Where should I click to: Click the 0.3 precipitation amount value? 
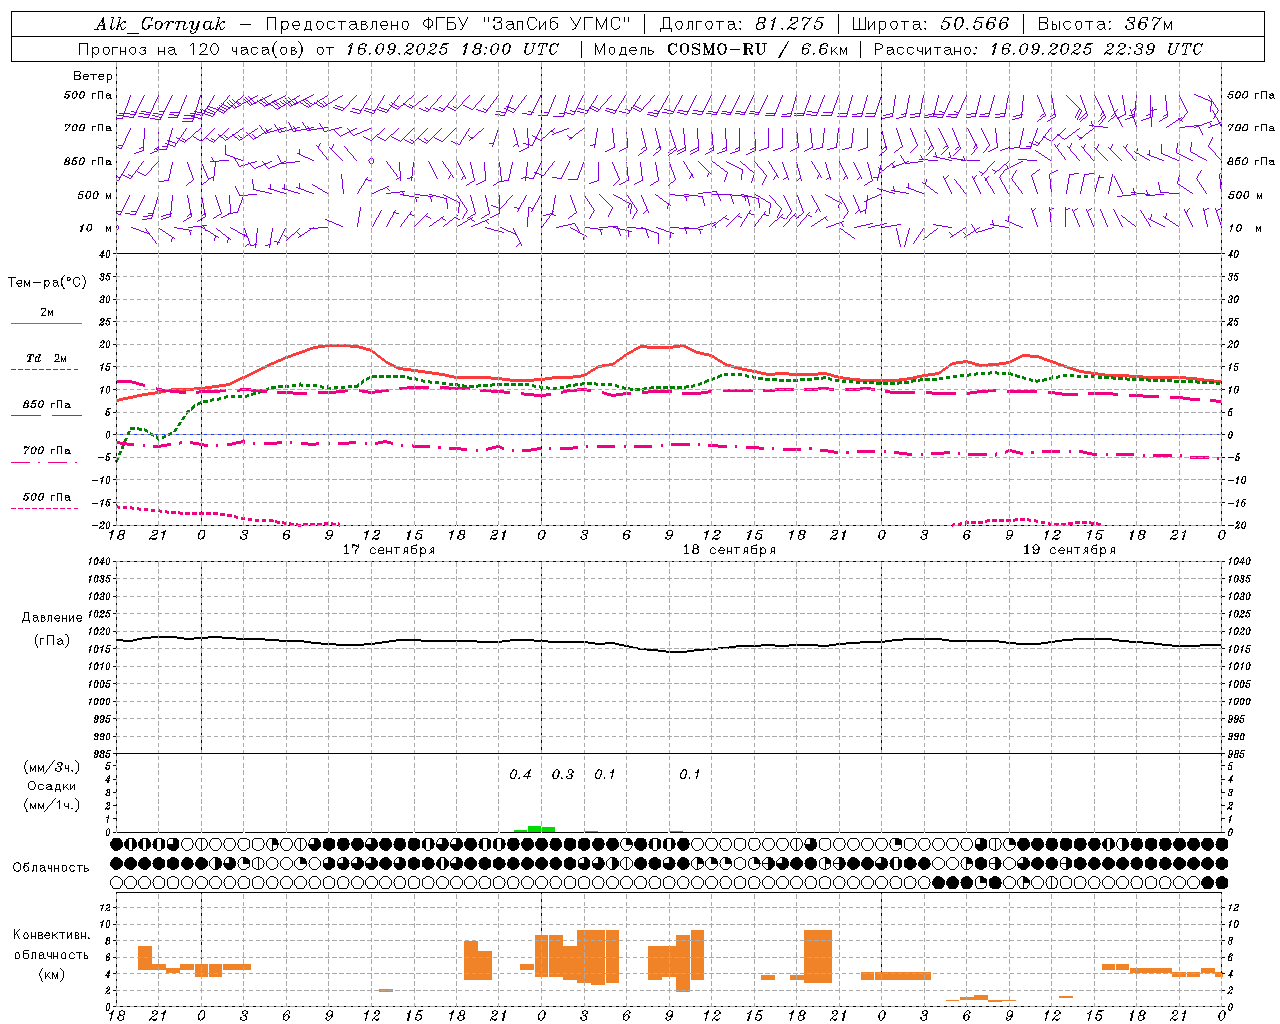[x=563, y=775]
